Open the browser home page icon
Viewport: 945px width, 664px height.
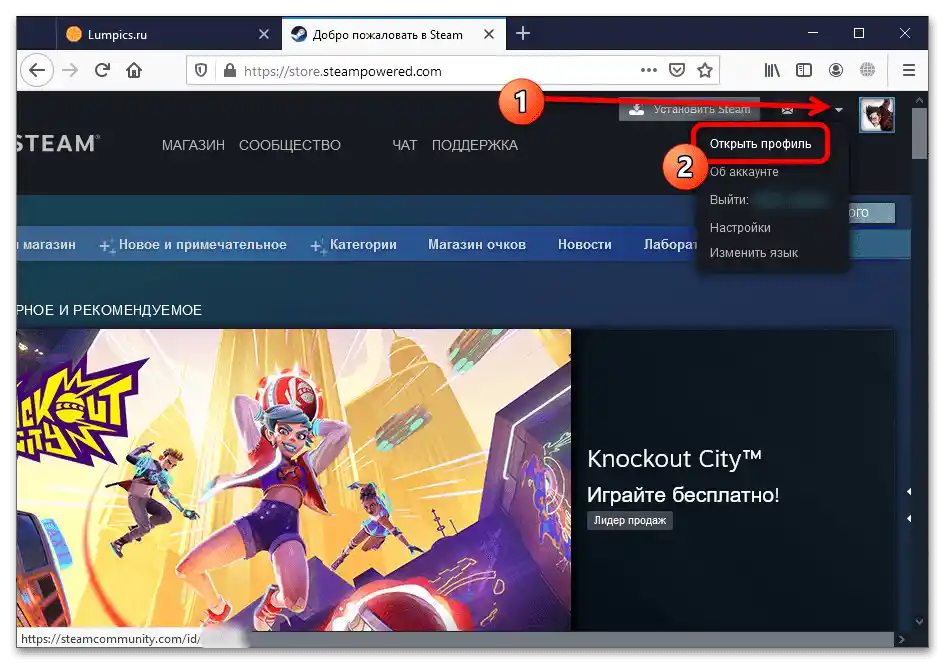click(x=134, y=70)
